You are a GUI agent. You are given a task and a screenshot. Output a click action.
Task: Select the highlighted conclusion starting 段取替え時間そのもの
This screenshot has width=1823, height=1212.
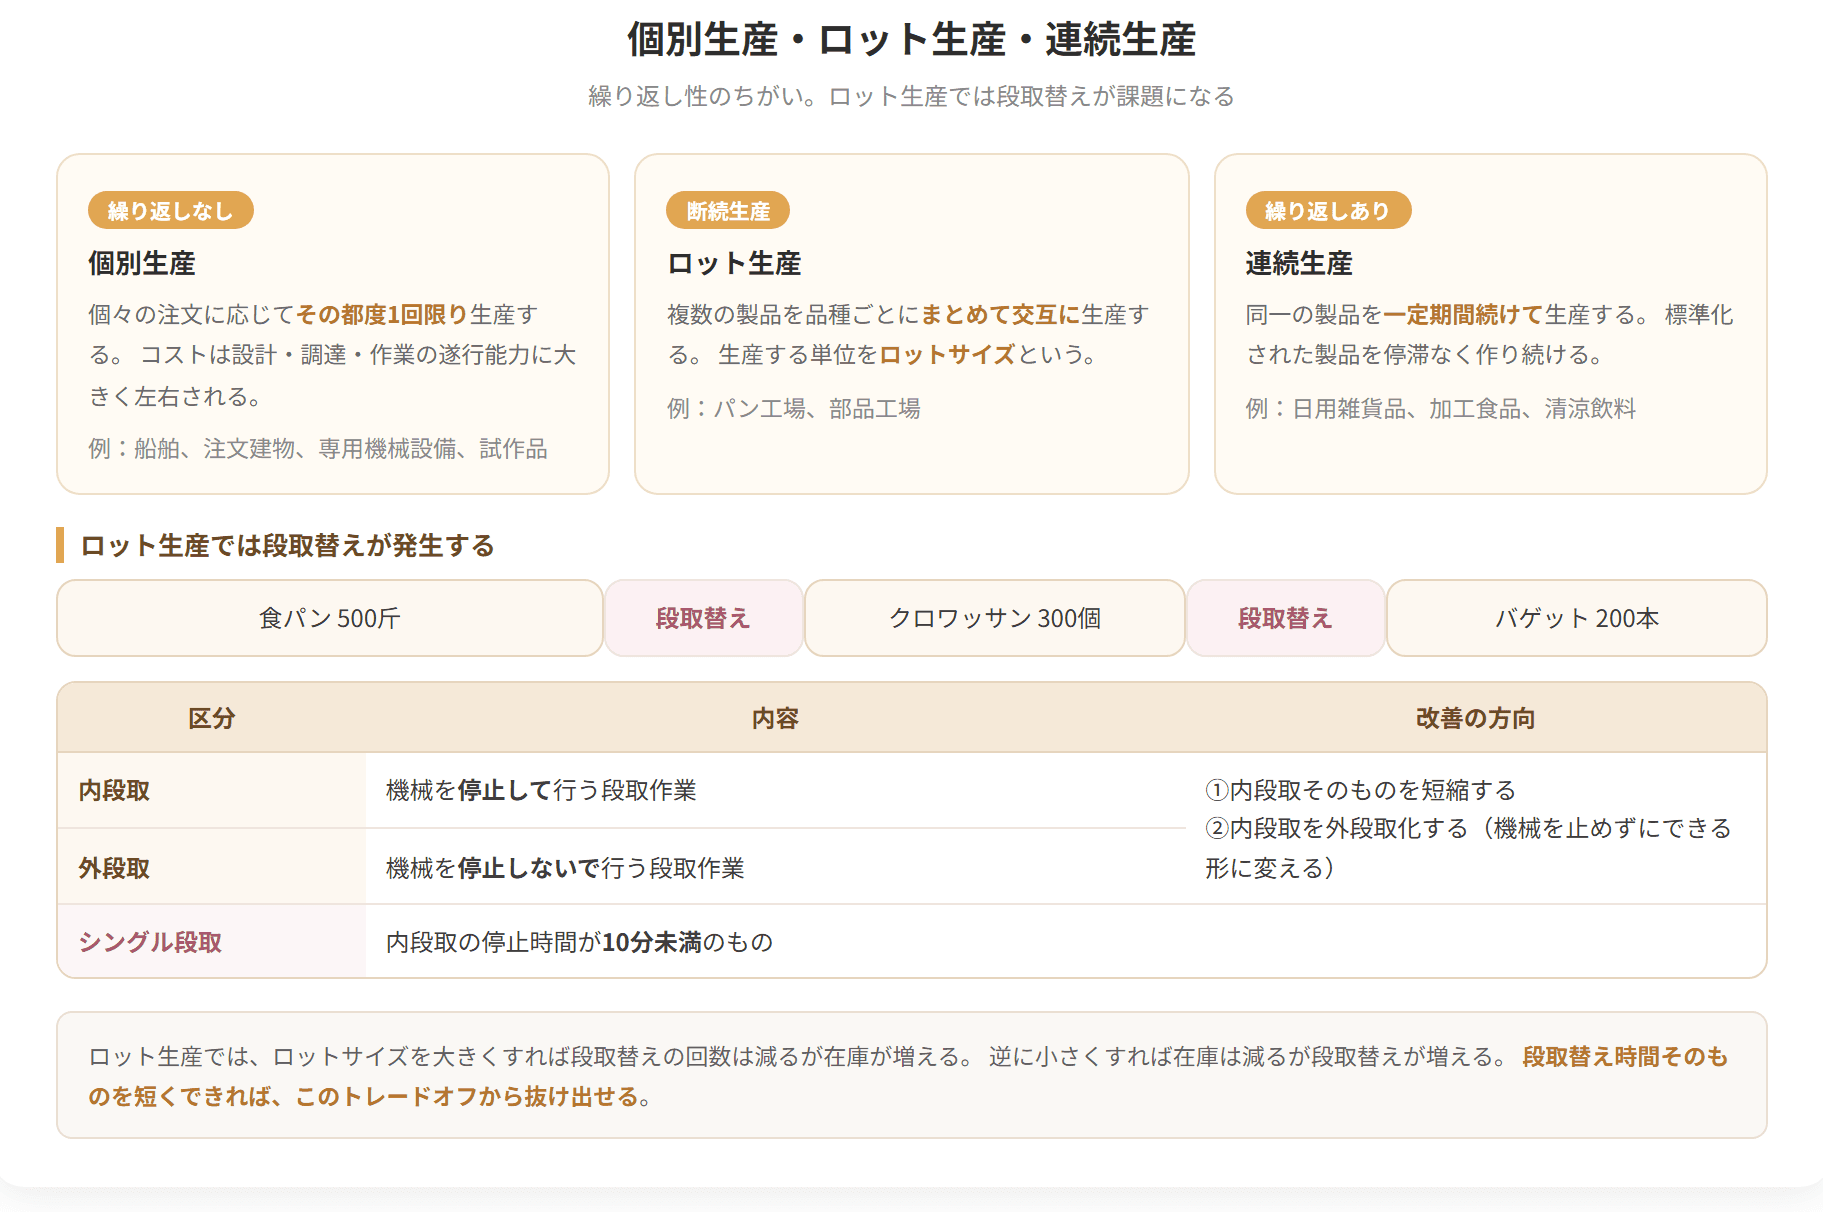pyautogui.click(x=908, y=1077)
